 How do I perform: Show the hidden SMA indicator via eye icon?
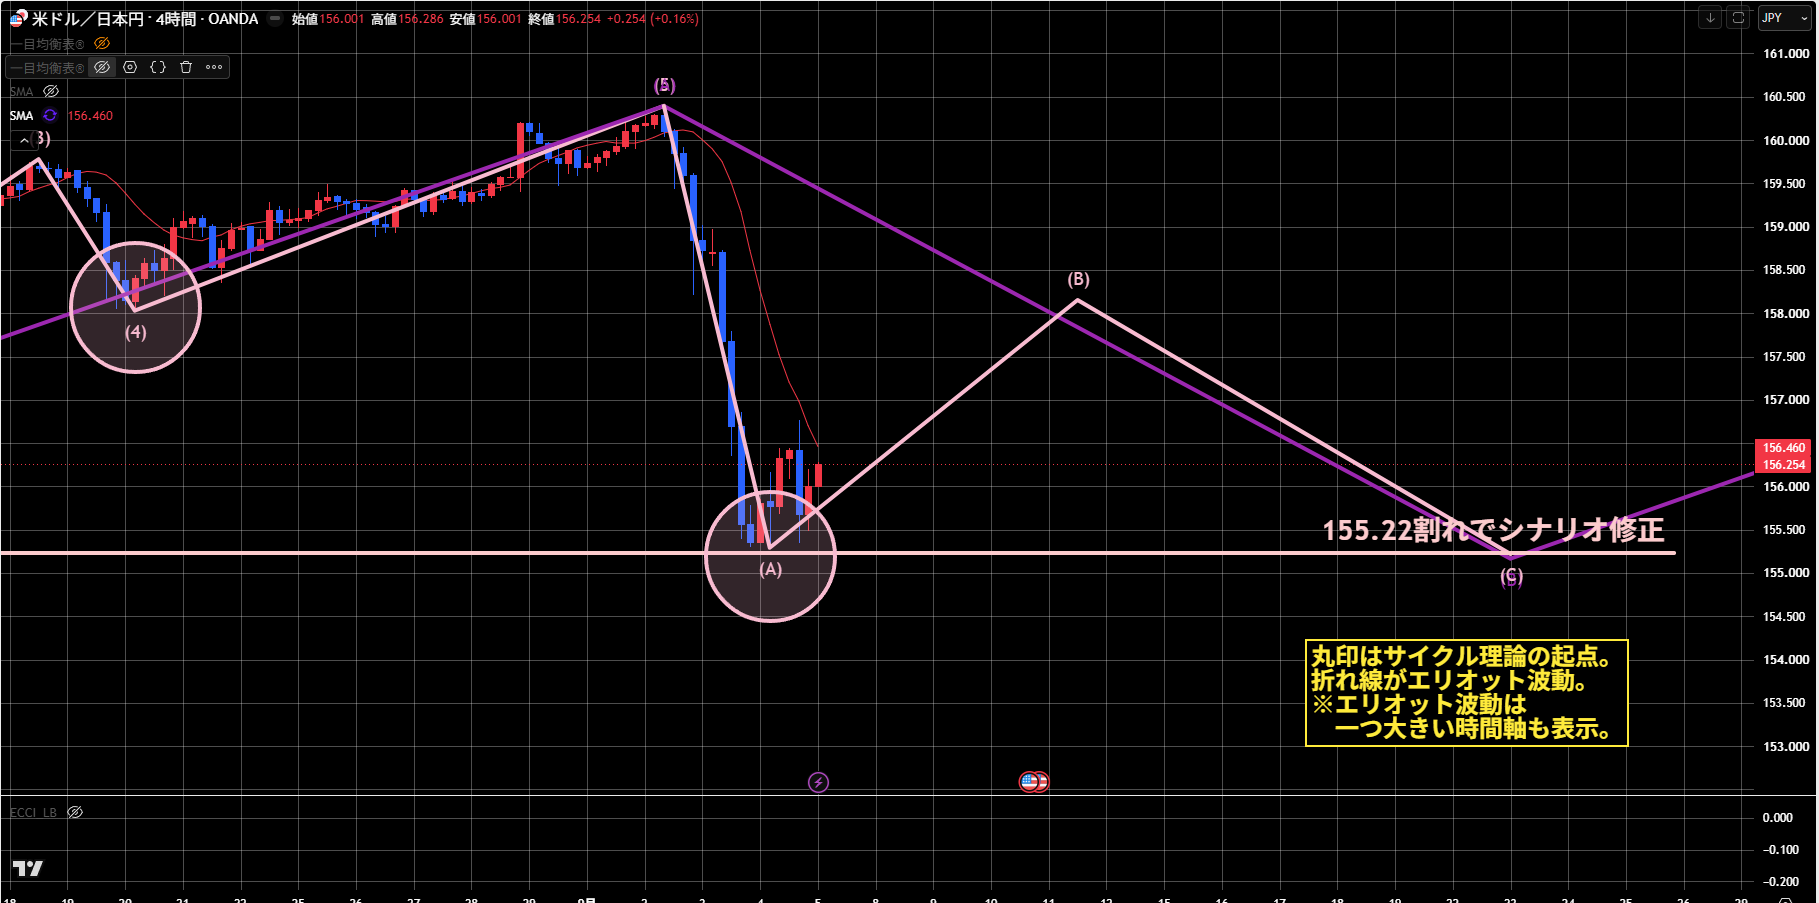point(51,91)
